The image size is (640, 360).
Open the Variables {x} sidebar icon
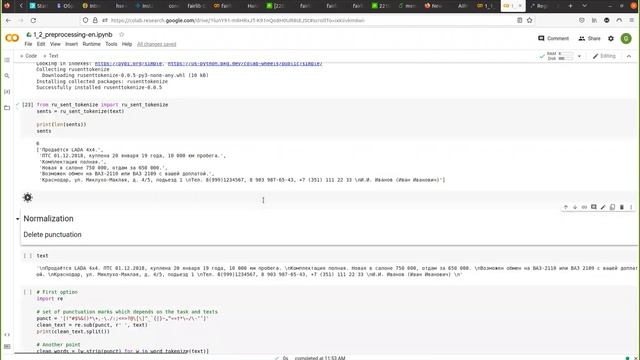pos(7,91)
